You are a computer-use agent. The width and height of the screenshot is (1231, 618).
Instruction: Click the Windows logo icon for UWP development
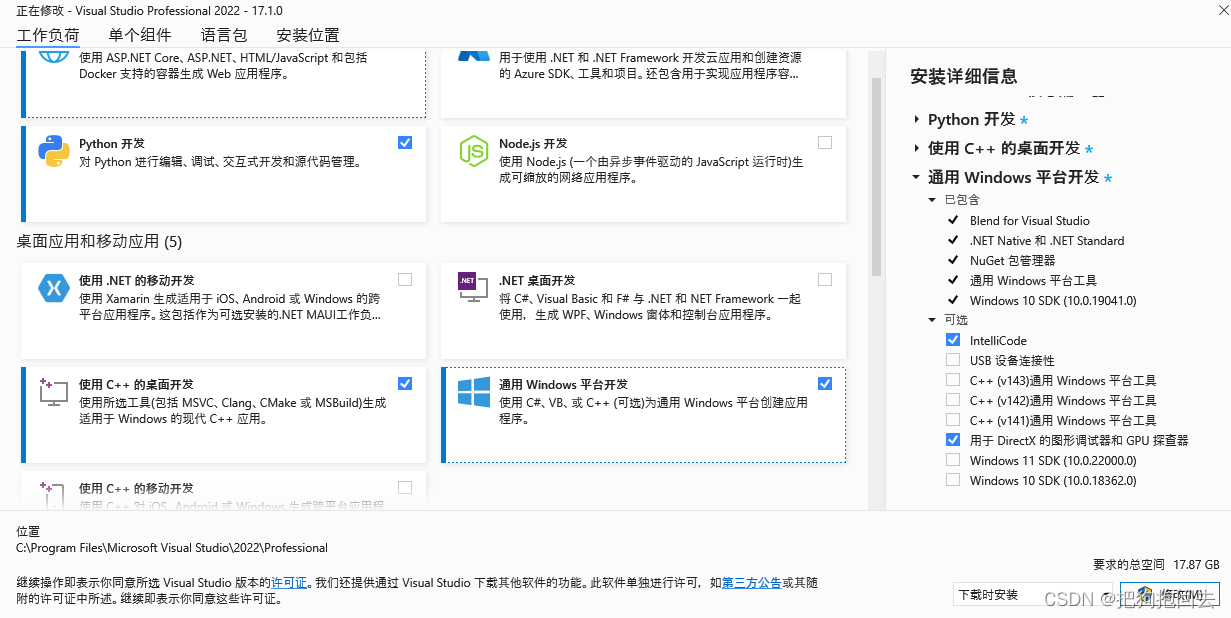click(x=473, y=392)
